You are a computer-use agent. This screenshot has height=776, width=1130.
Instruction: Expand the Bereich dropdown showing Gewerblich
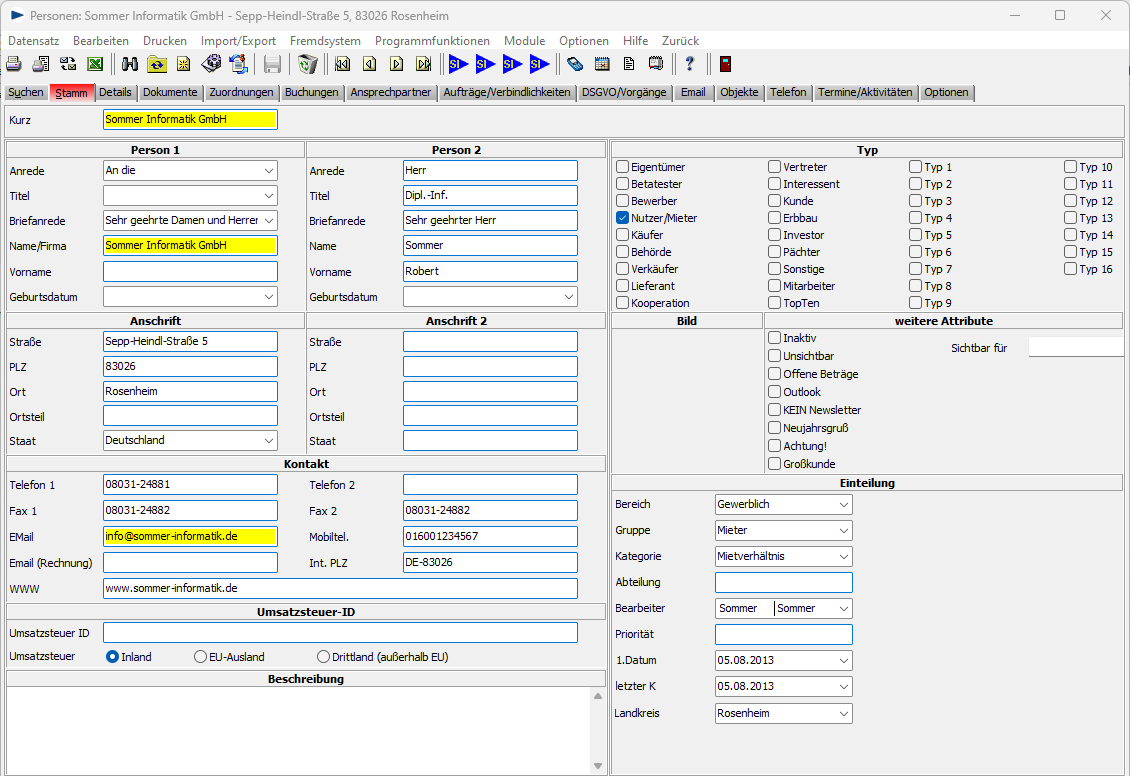[x=843, y=505]
